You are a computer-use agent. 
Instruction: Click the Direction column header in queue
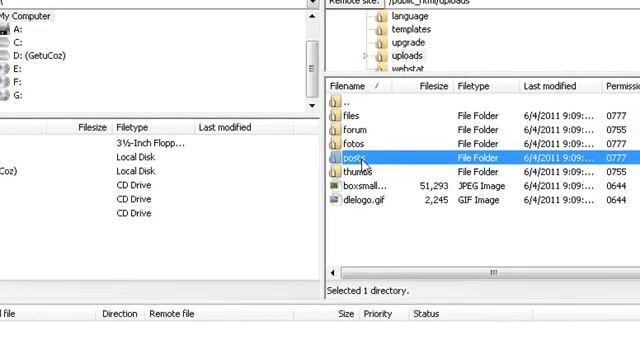click(120, 314)
